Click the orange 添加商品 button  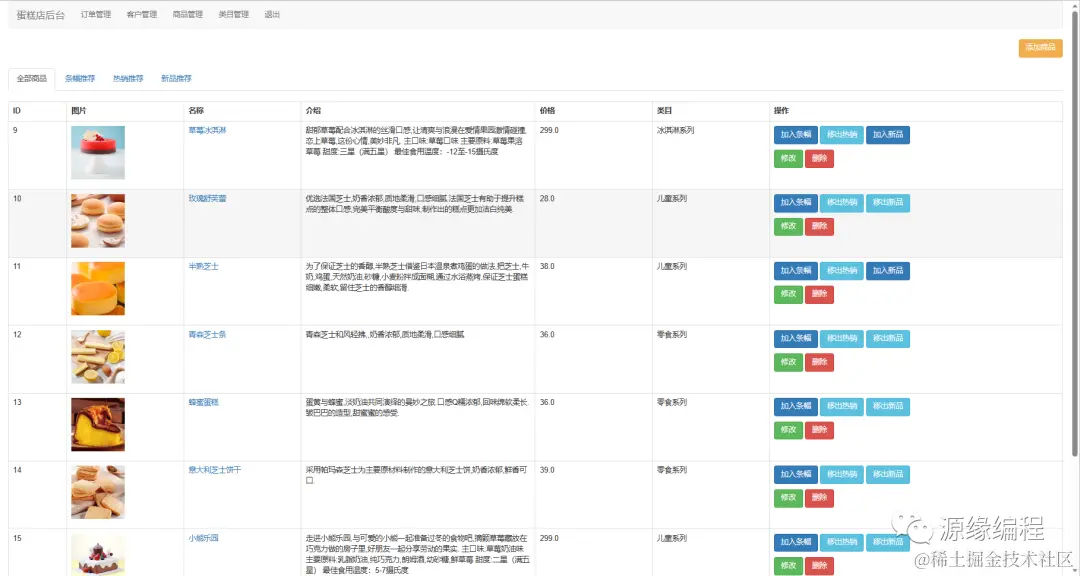(1040, 47)
